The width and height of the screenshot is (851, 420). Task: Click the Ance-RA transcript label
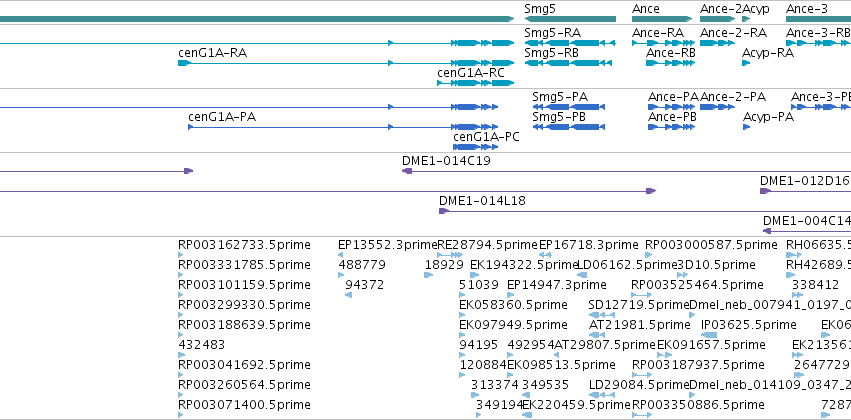coord(658,33)
